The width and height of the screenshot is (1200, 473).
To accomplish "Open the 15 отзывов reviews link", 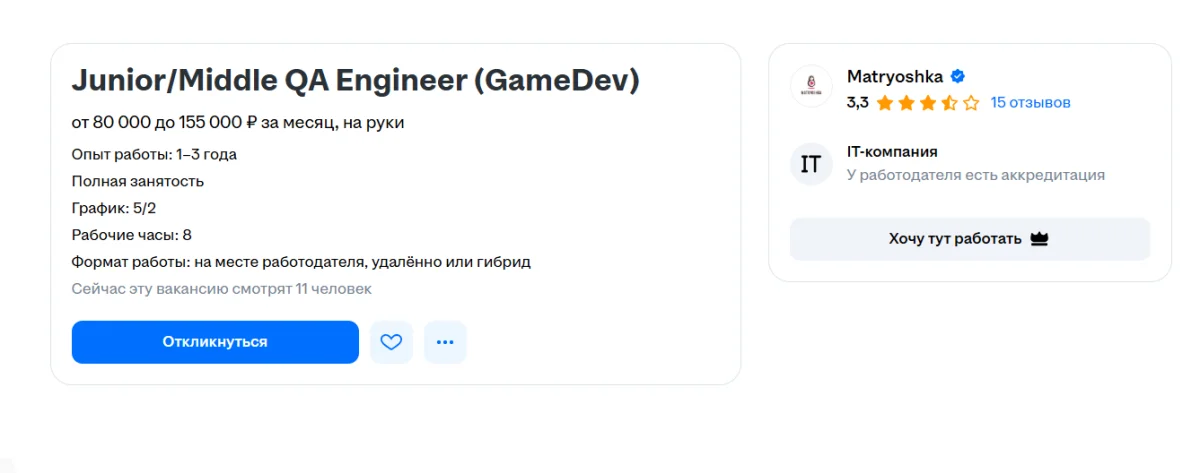I will 1030,102.
